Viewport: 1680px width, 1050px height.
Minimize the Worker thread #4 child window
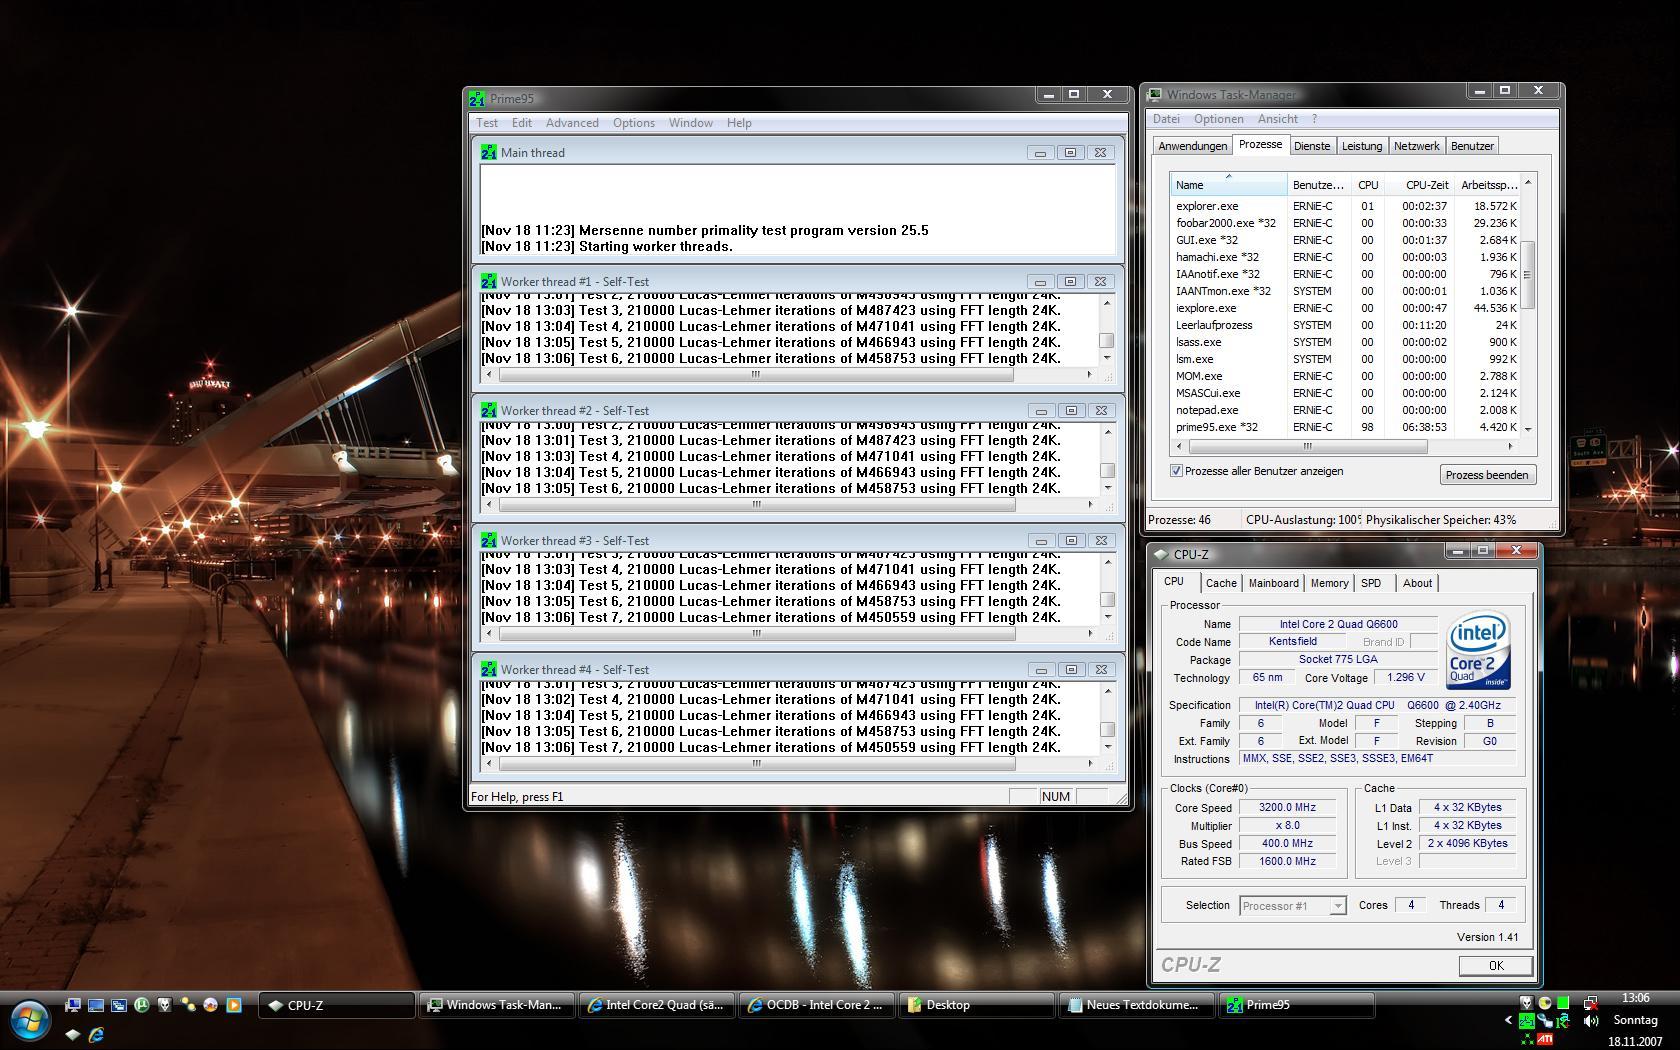[1041, 669]
